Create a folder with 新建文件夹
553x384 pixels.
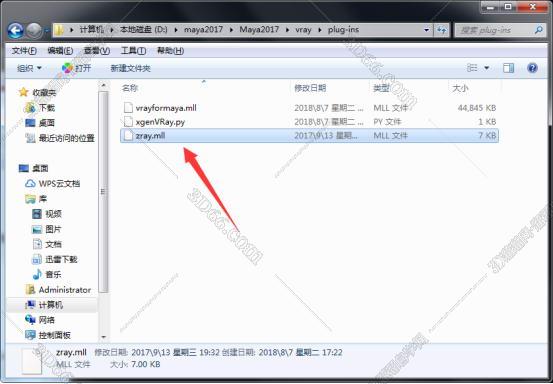coord(130,68)
